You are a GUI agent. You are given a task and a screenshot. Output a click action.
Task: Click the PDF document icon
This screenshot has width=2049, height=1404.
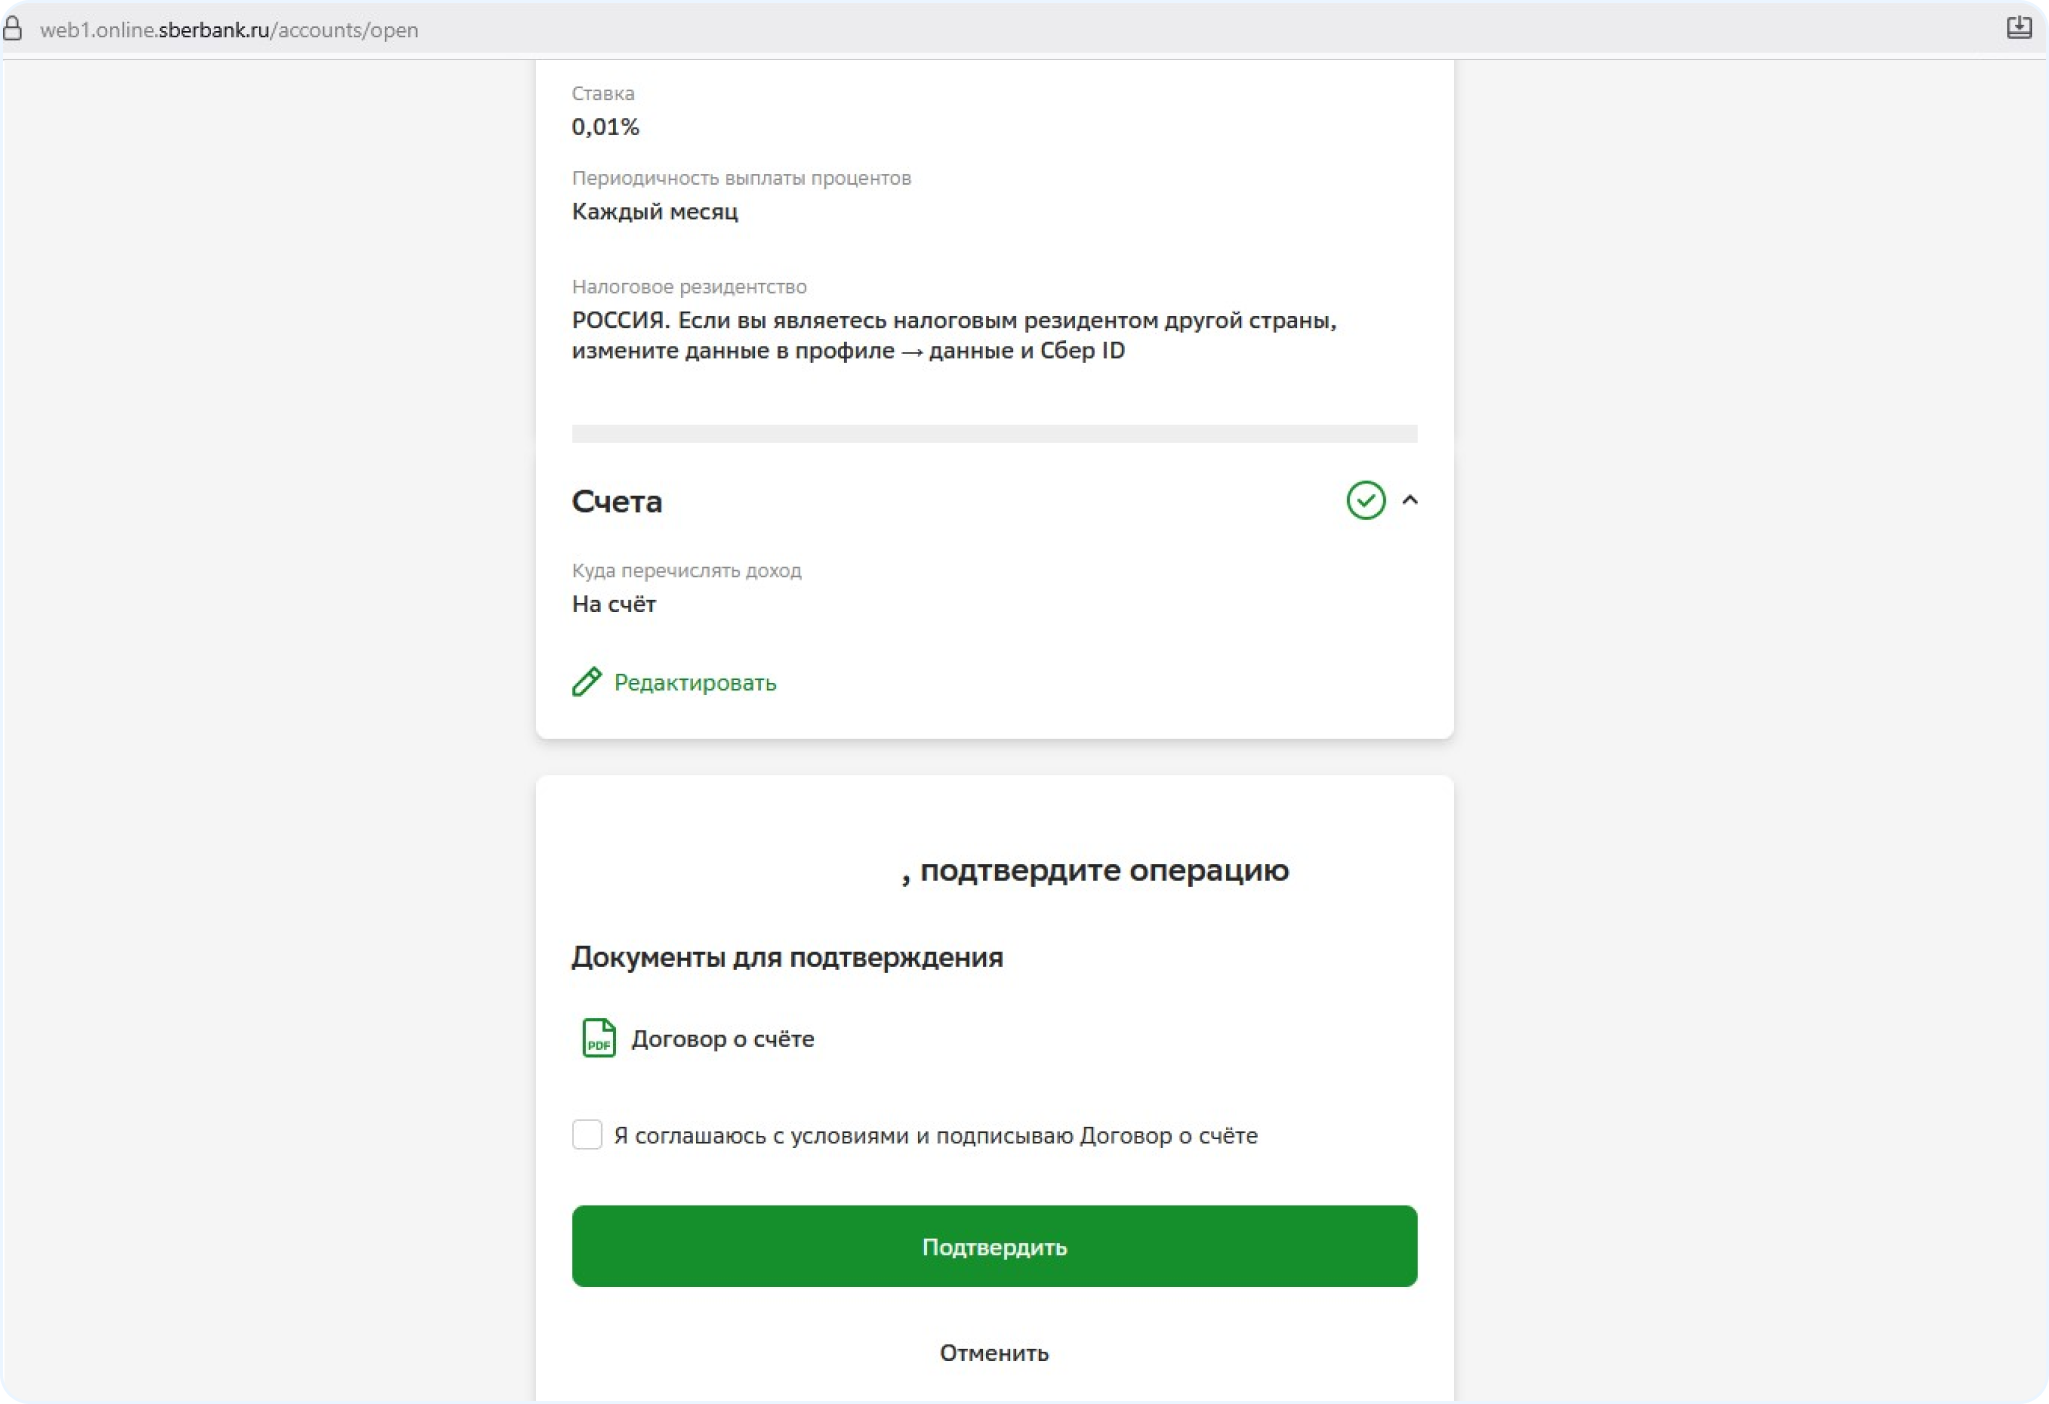click(598, 1038)
